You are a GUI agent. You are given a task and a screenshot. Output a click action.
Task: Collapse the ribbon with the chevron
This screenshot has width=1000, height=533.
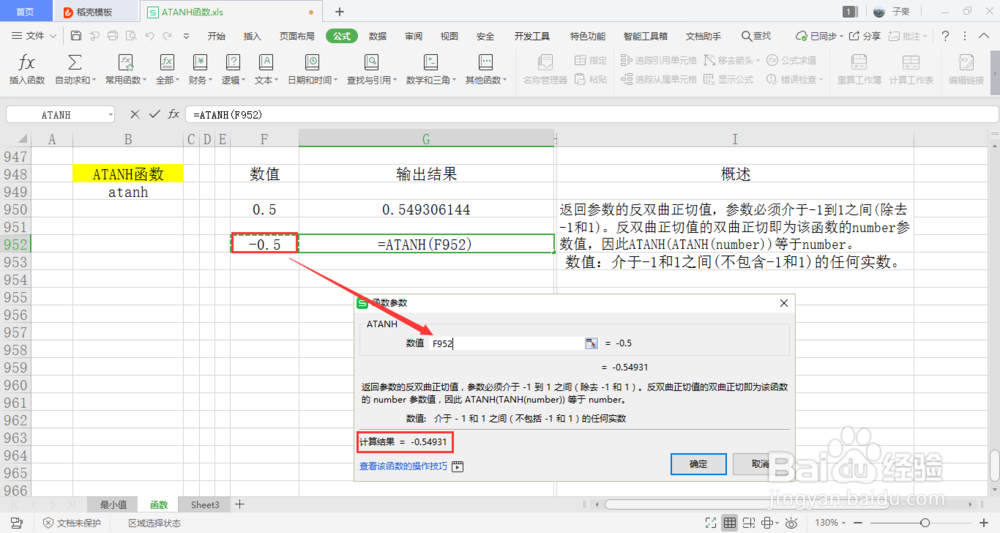983,36
